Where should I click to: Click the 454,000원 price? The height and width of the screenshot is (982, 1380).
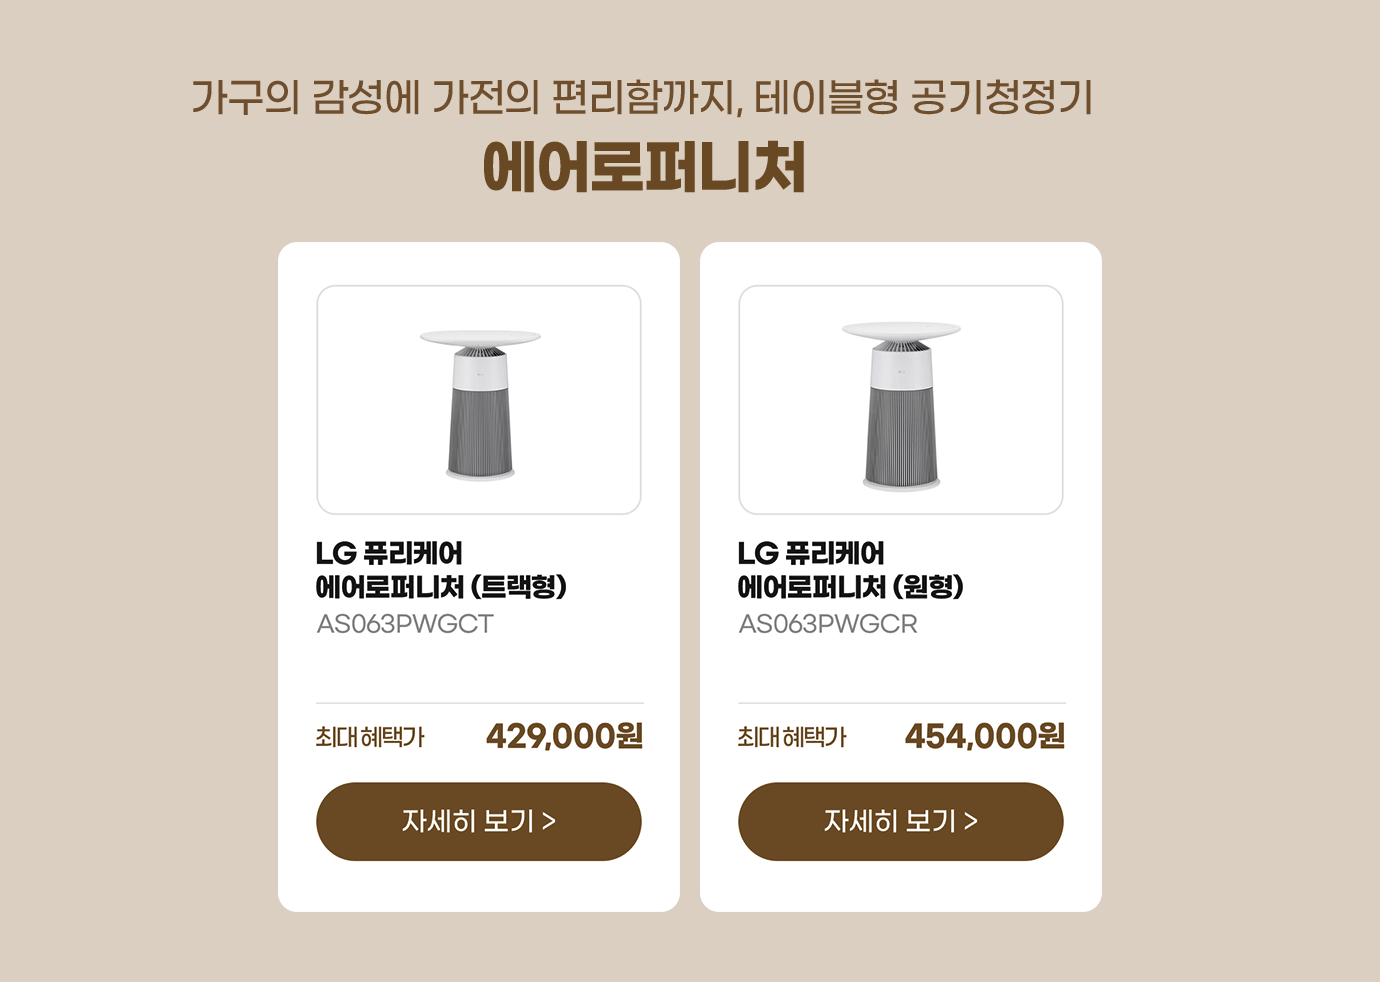tap(985, 736)
